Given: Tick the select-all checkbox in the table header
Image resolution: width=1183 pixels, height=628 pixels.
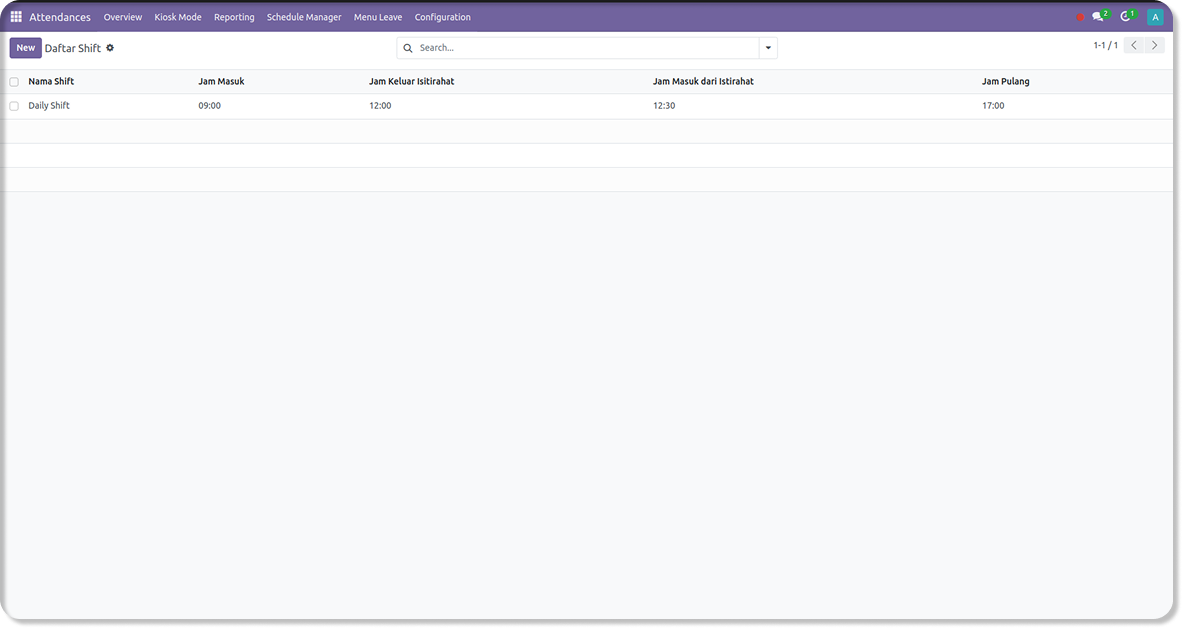Looking at the screenshot, I should (x=14, y=82).
